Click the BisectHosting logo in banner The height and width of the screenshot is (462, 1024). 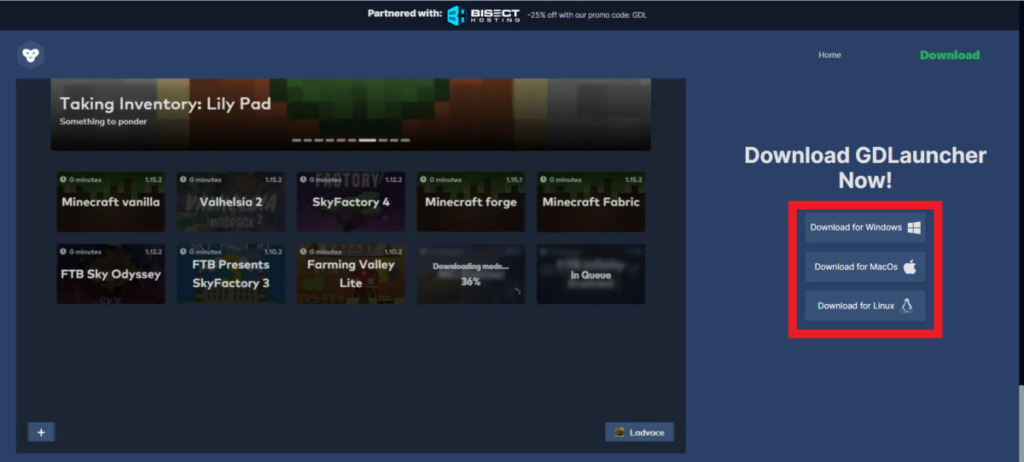[484, 15]
